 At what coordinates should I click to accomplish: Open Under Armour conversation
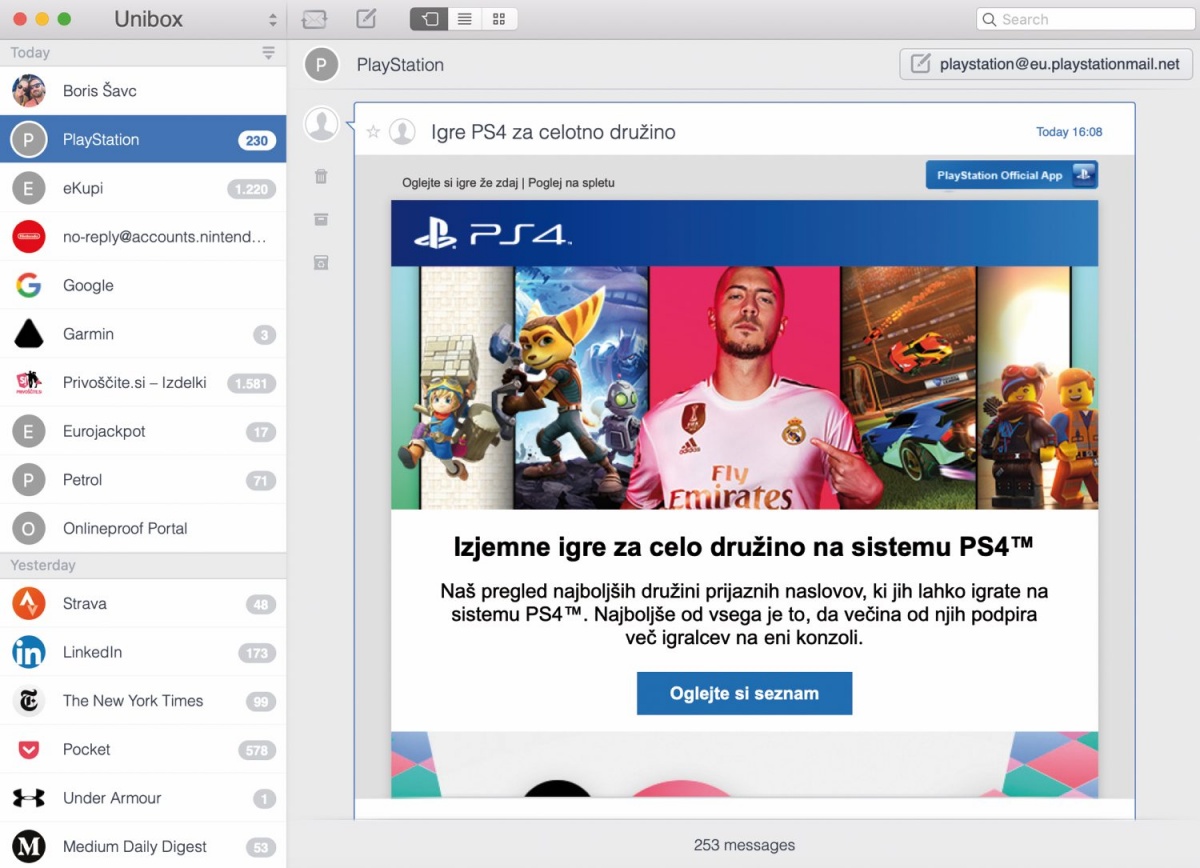point(143,798)
